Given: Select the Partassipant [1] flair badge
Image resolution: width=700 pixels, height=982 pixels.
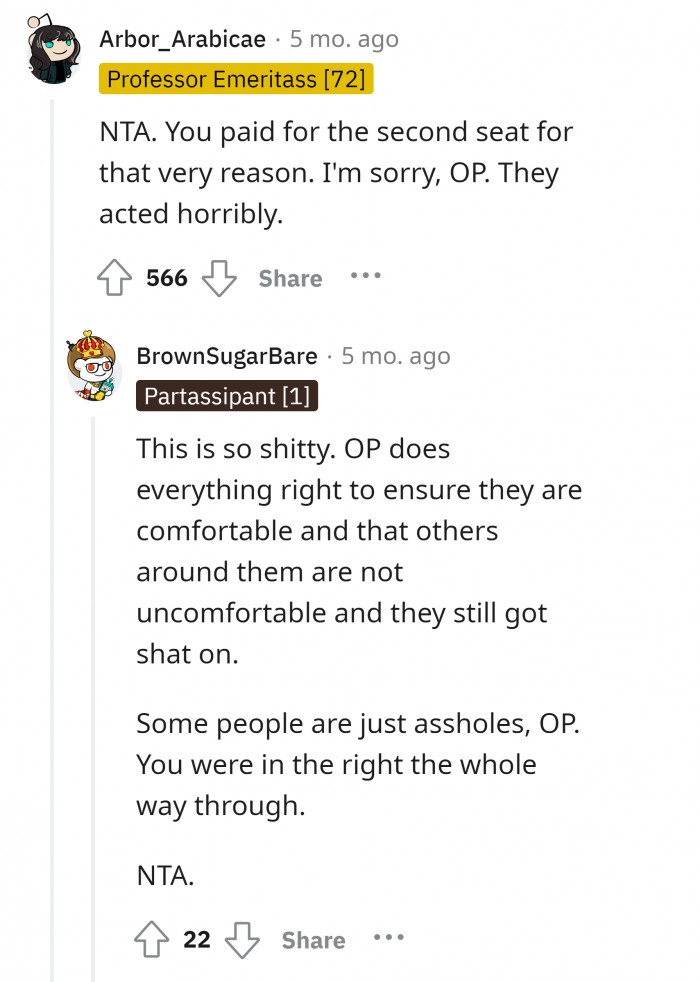Looking at the screenshot, I should point(227,396).
